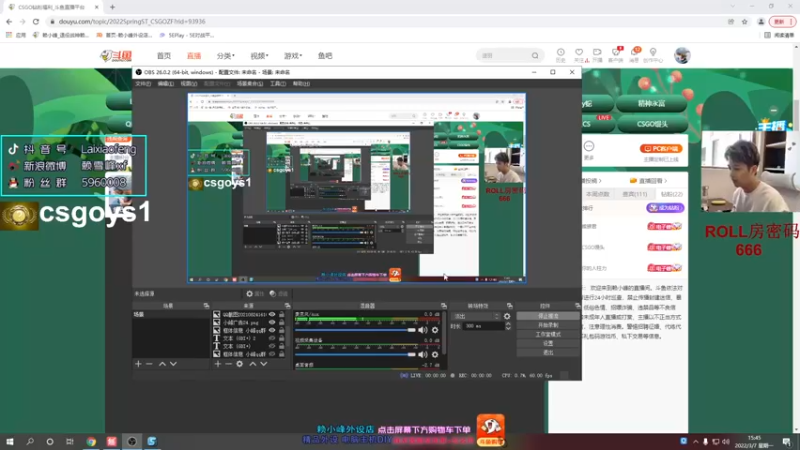This screenshot has height=450, width=800.
Task: Toggle lock on 文本 (GDI+) 2 source
Action: pos(282,338)
